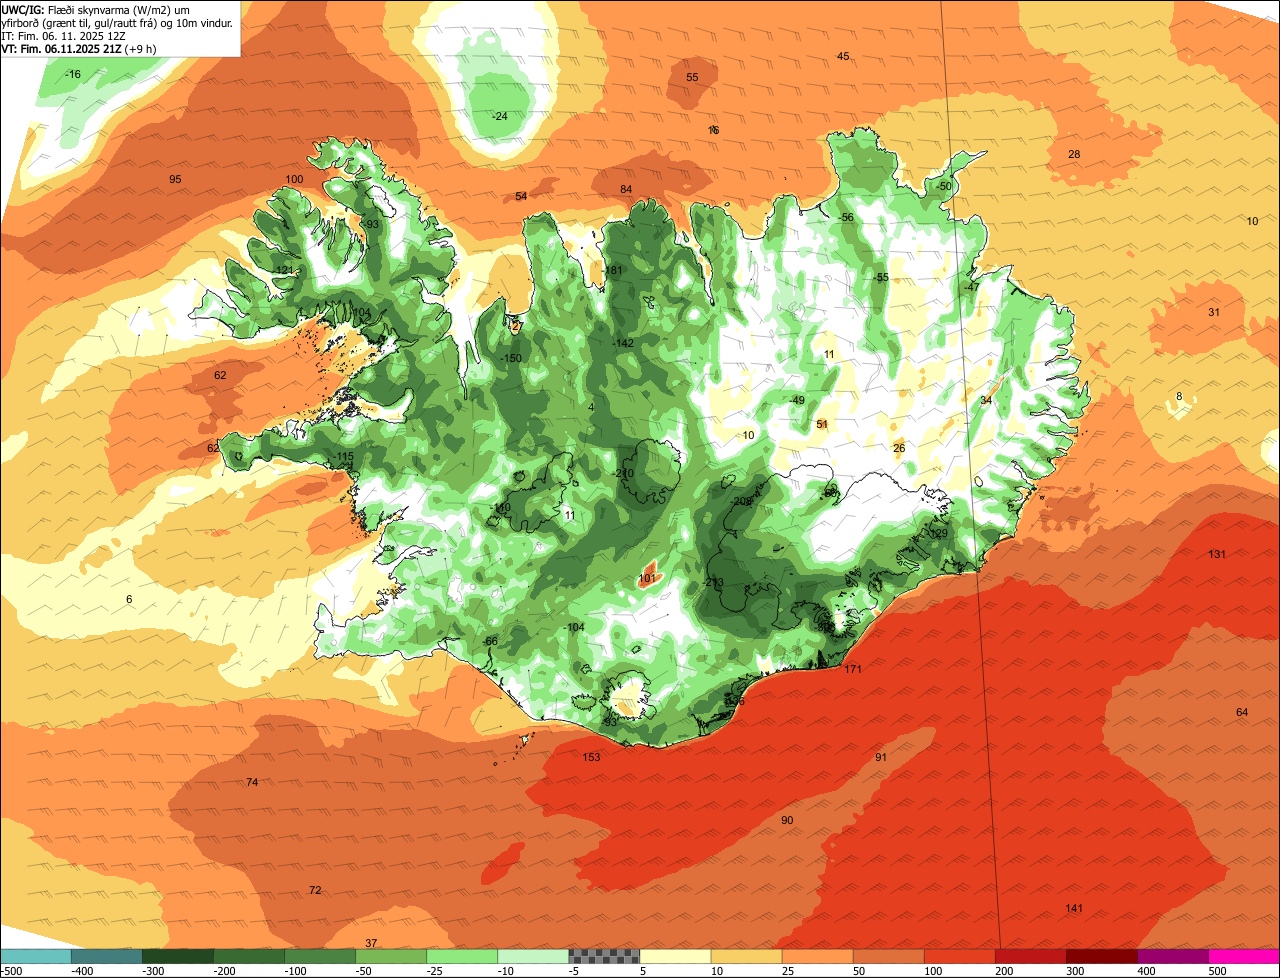Click the "-121" flux value in the Westfjords

click(284, 270)
